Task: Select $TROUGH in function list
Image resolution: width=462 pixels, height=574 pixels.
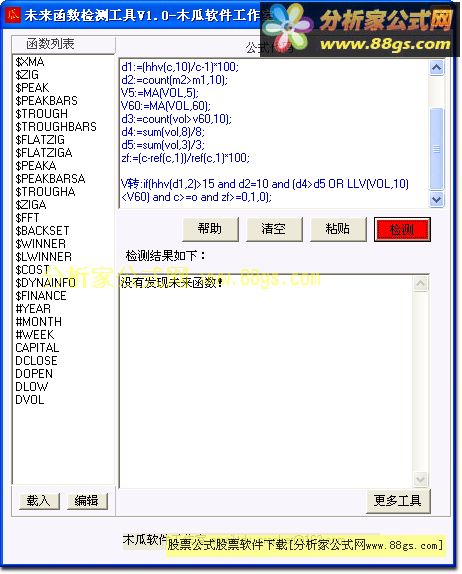Action: click(x=41, y=114)
